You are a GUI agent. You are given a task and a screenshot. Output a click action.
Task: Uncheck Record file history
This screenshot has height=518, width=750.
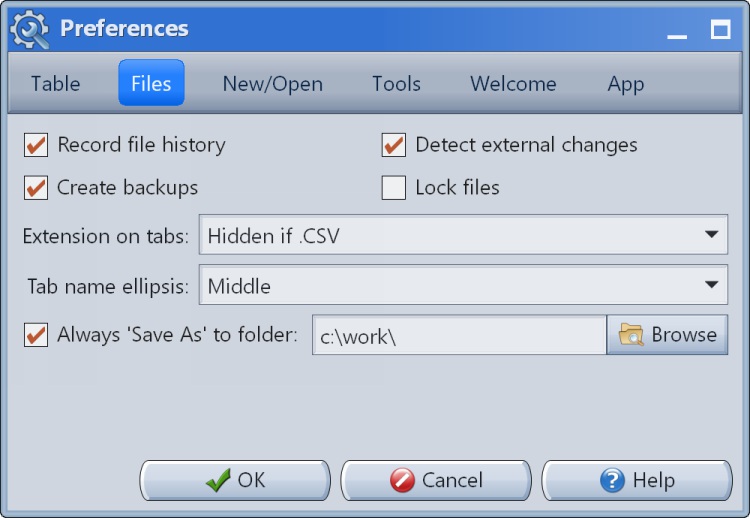tap(36, 145)
